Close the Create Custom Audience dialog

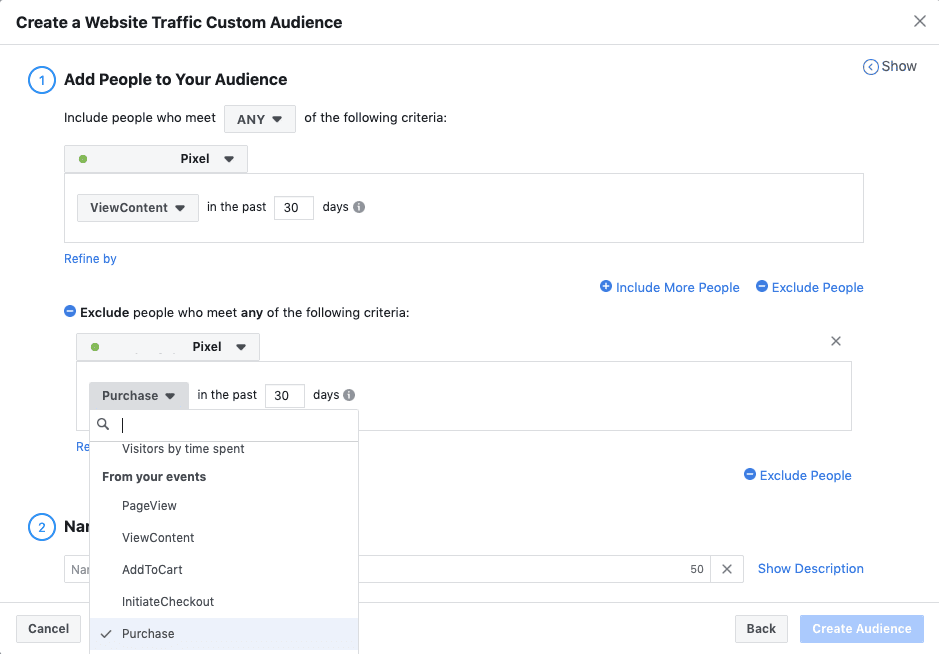point(919,21)
